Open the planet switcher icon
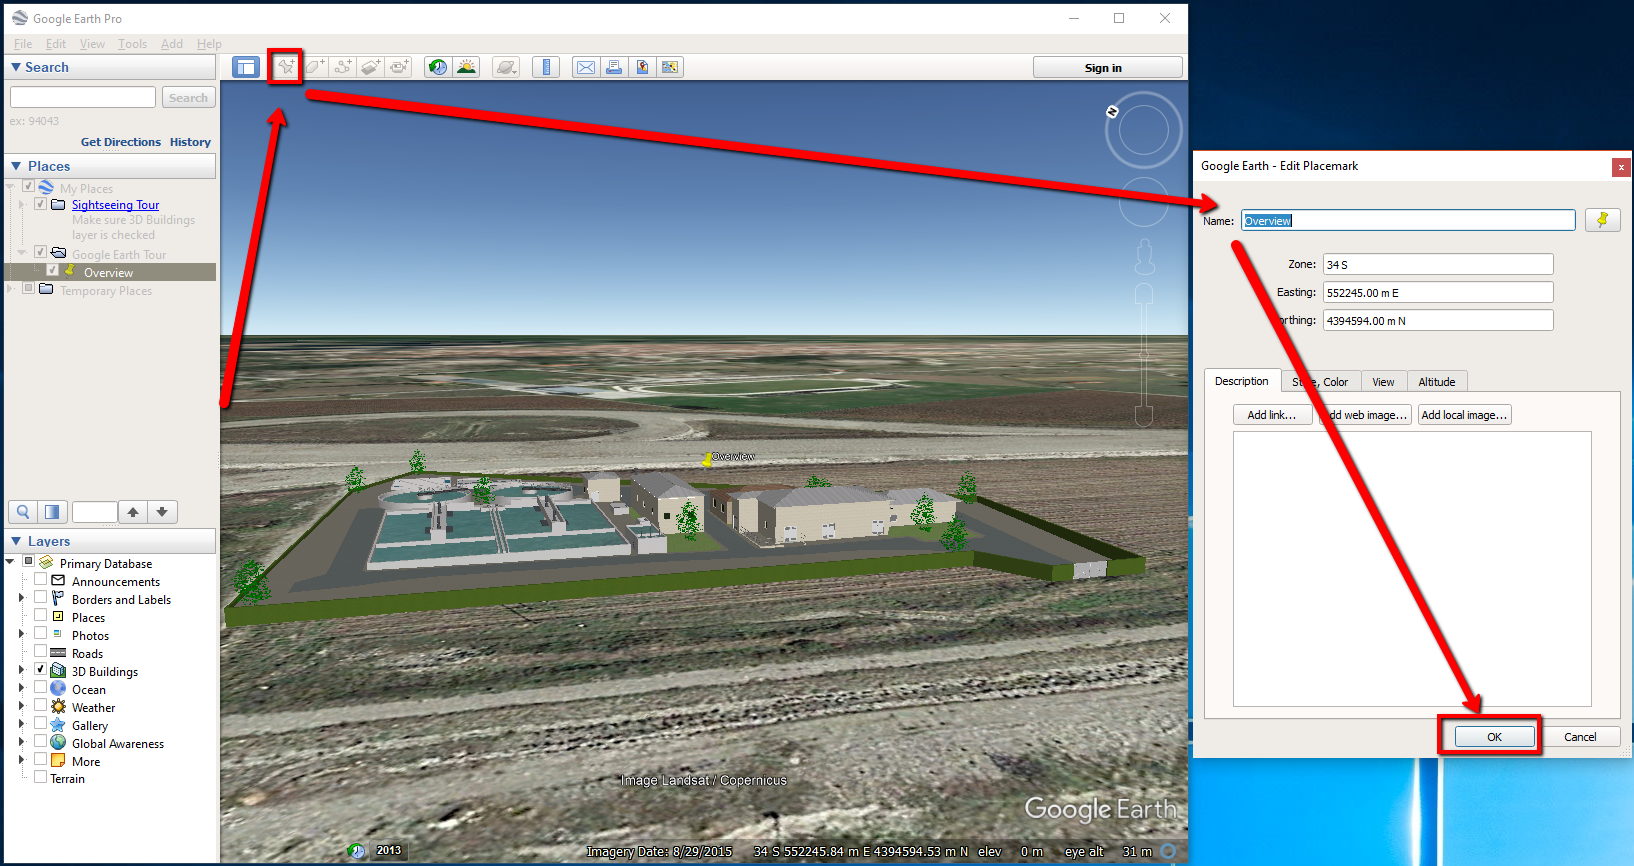The width and height of the screenshot is (1634, 866). click(x=506, y=67)
